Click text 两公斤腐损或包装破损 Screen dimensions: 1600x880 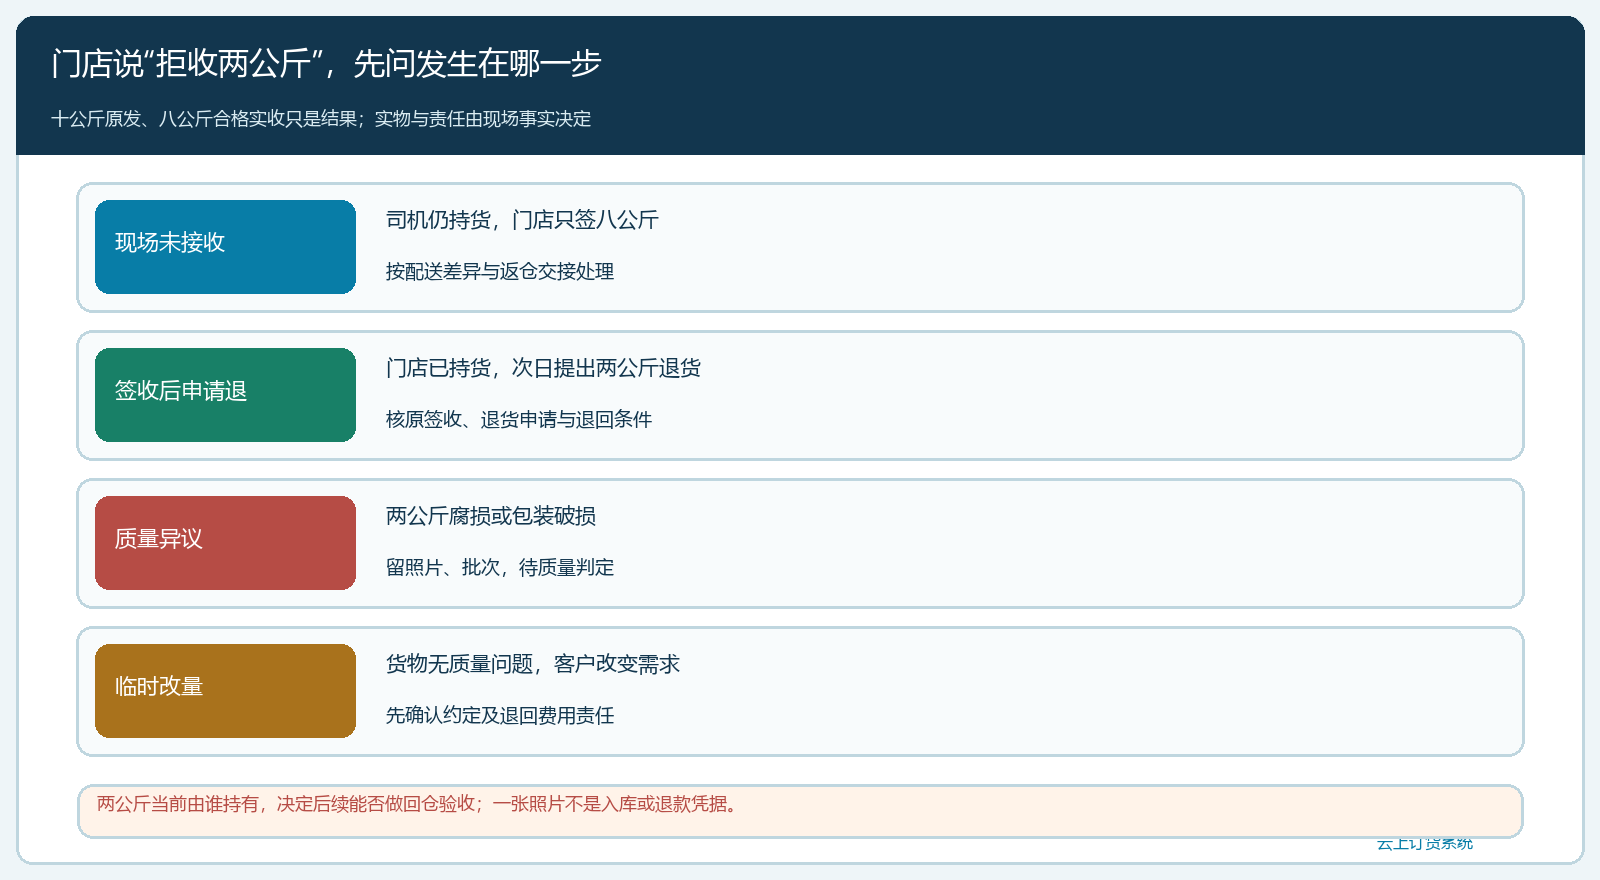(491, 516)
